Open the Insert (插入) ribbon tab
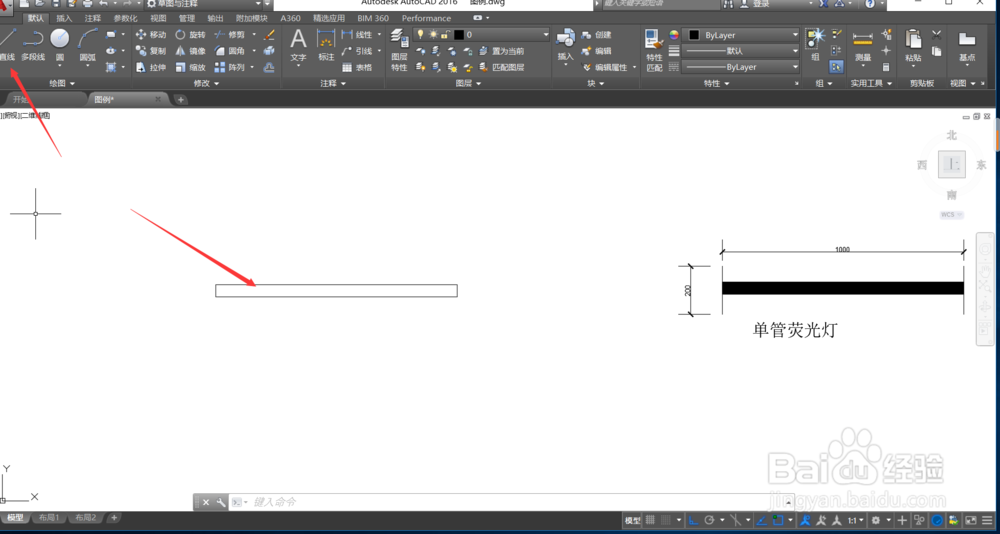 64,18
